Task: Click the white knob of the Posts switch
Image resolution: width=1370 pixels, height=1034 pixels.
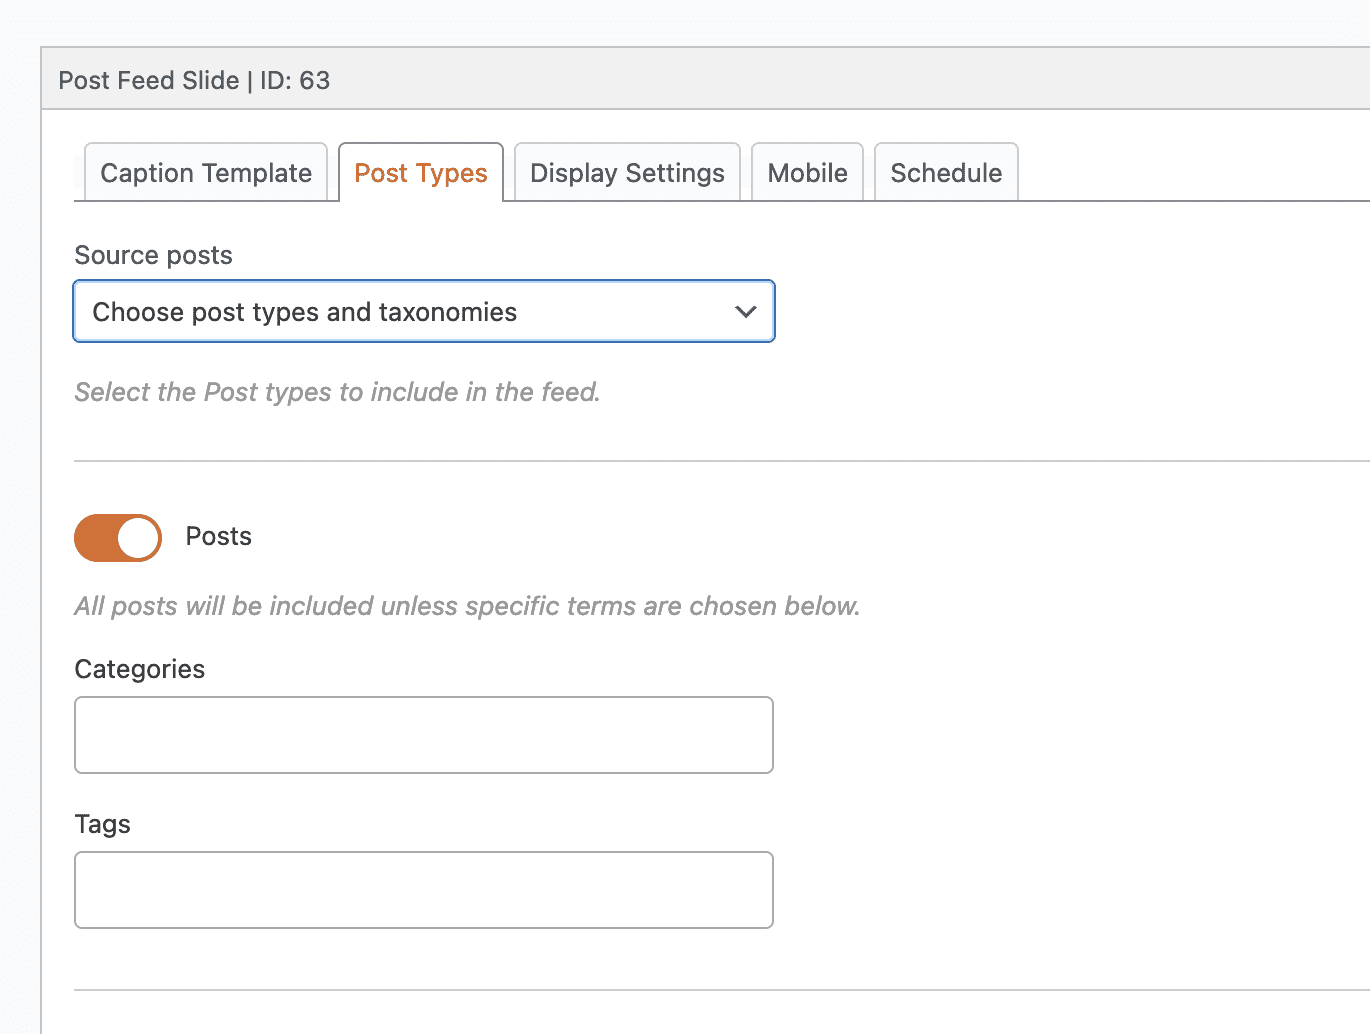Action: click(x=139, y=538)
